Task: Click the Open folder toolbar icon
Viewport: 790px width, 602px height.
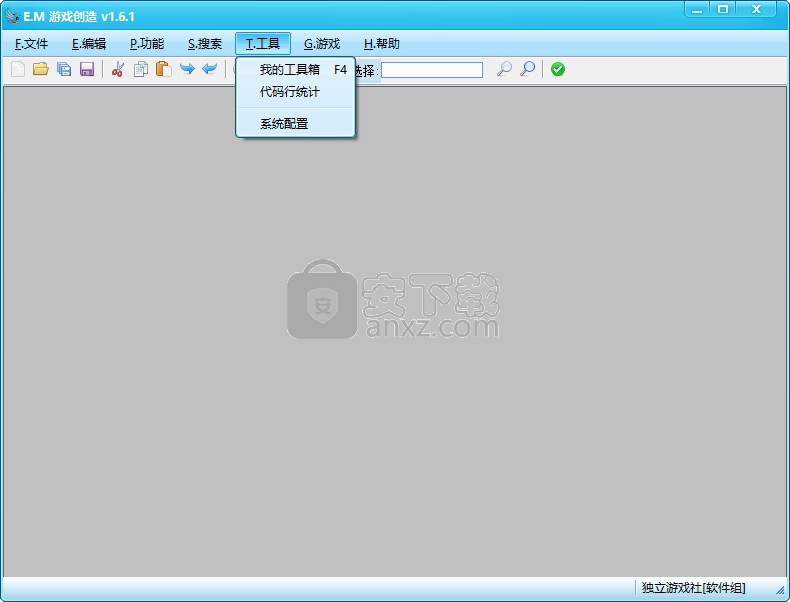Action: click(41, 69)
